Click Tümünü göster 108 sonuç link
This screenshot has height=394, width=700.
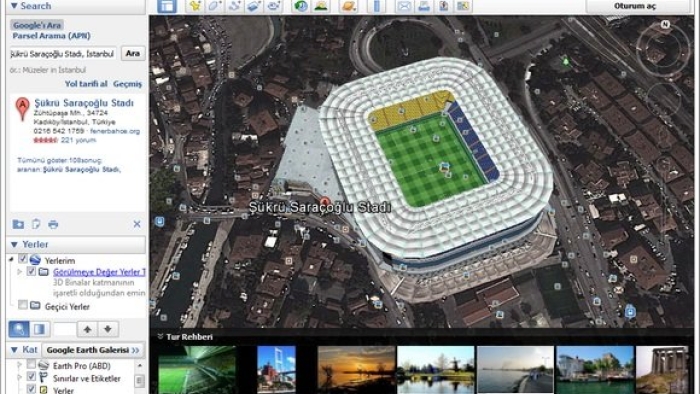(x=60, y=160)
